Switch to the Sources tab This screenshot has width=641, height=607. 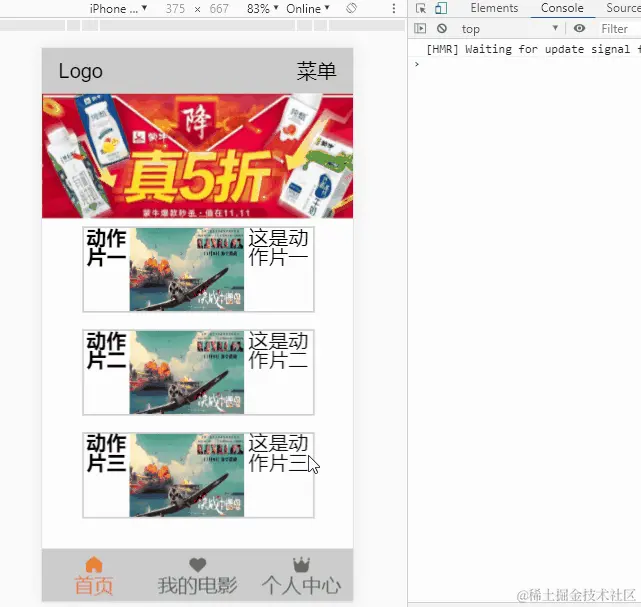coord(623,8)
